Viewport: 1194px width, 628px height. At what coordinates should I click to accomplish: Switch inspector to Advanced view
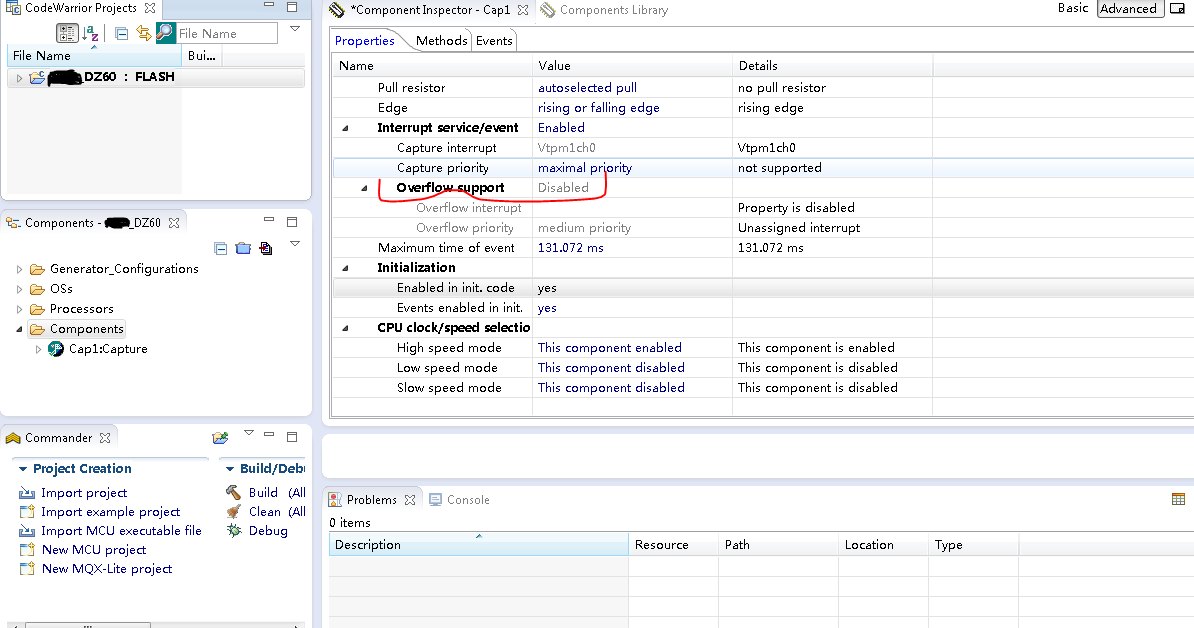(x=1129, y=8)
